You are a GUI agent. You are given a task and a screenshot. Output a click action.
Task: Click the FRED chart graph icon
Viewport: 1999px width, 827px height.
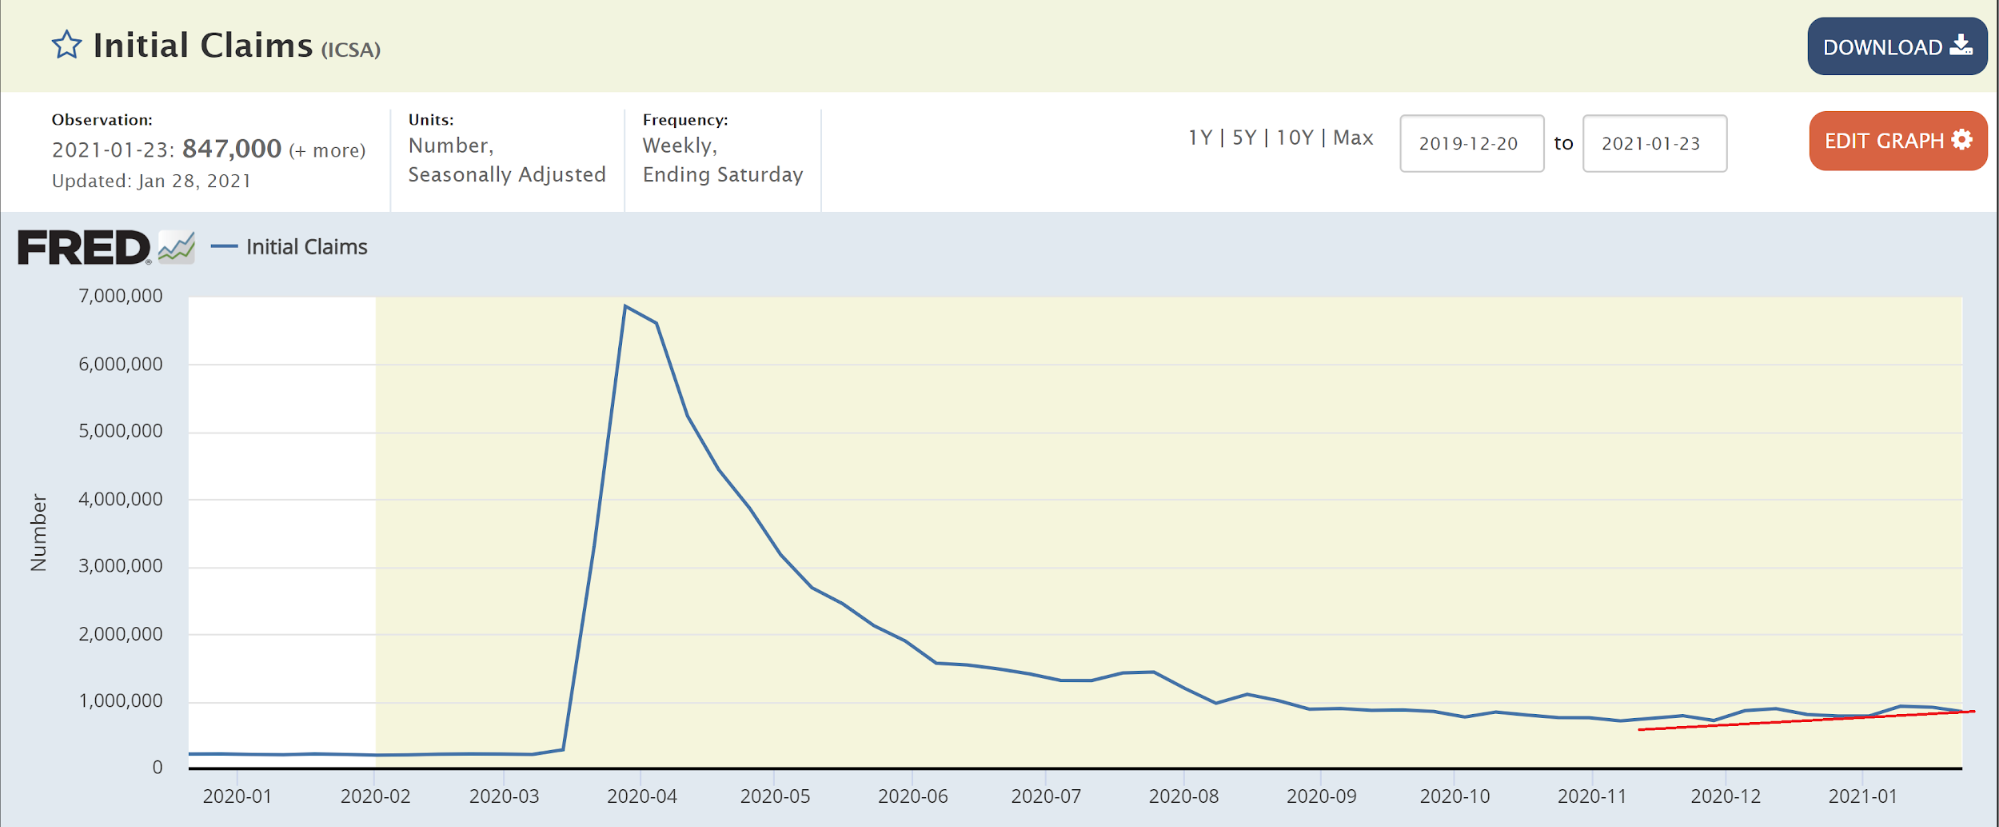tap(177, 247)
